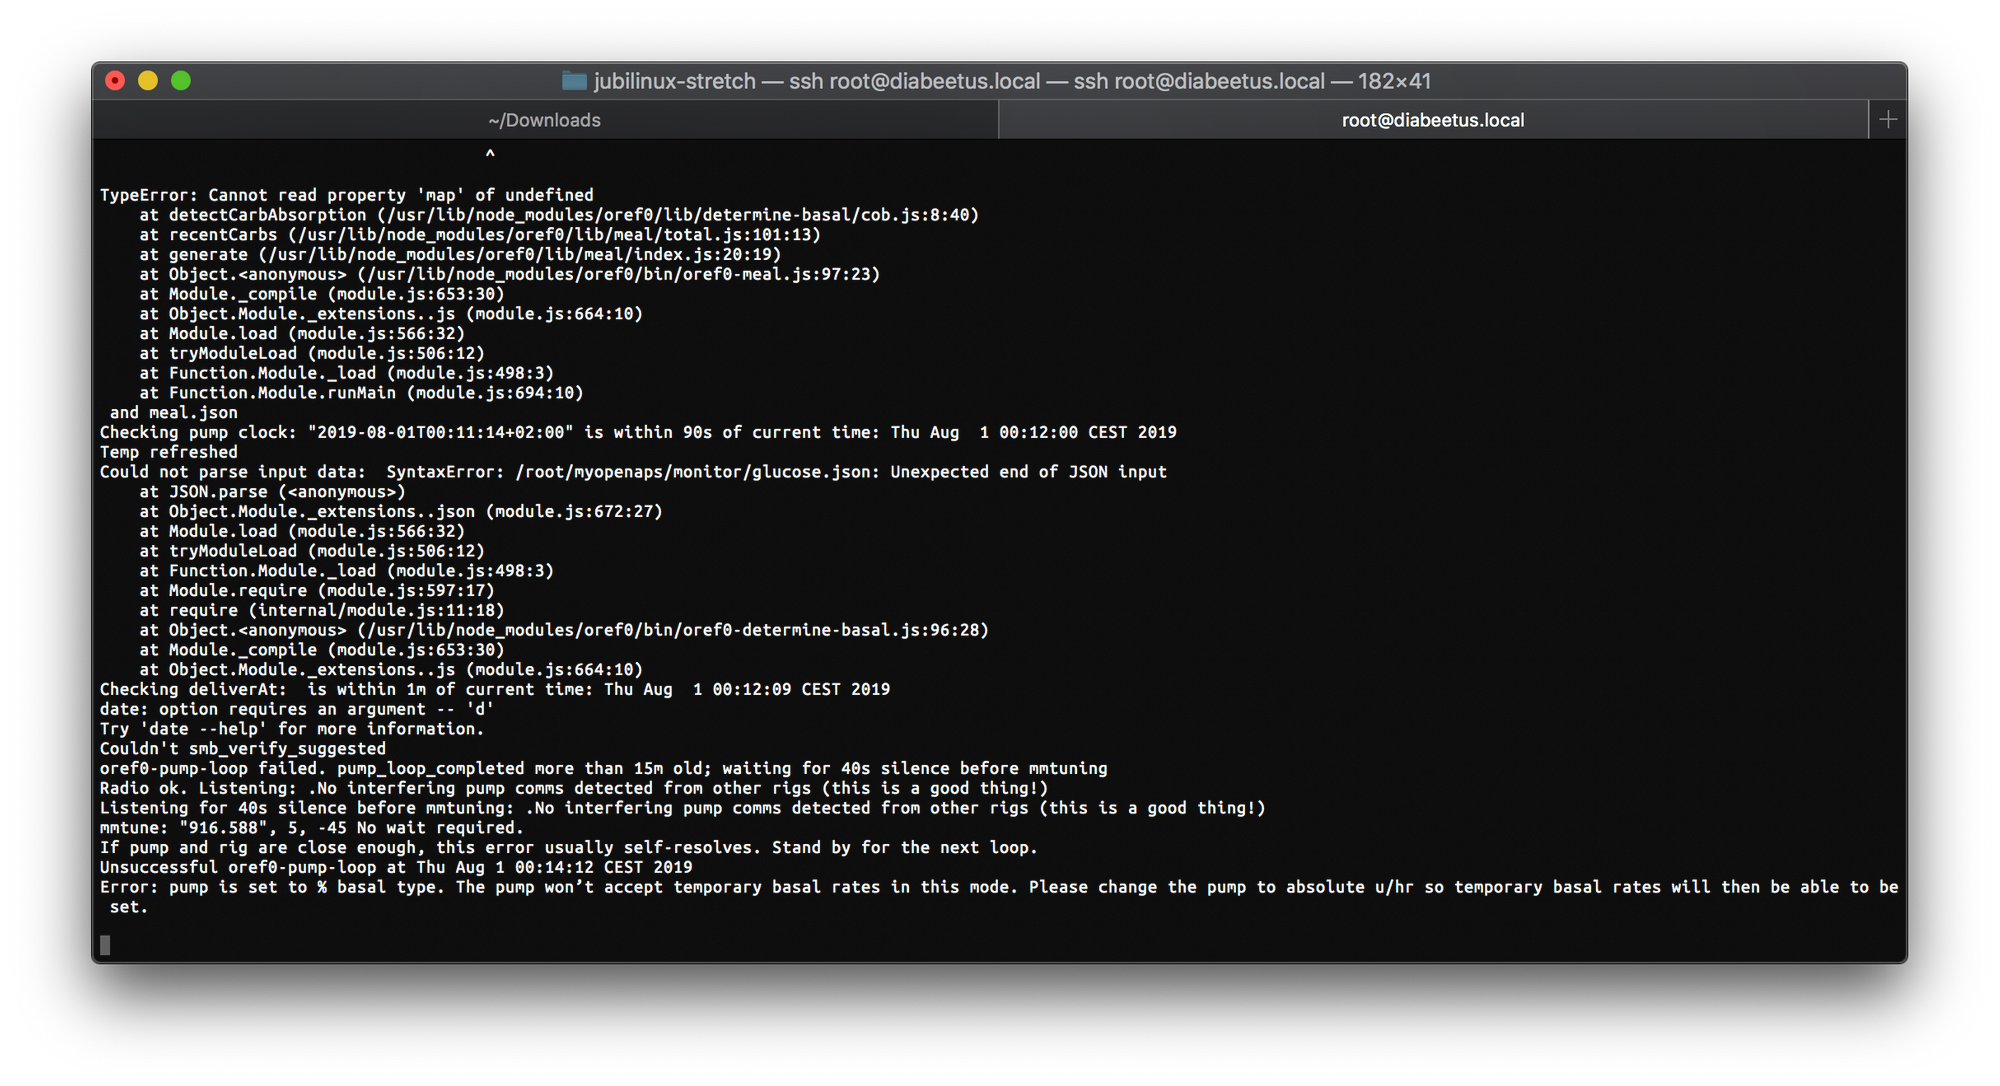Select the root@diabeetus.local tab
The image size is (2000, 1086).
point(1433,120)
